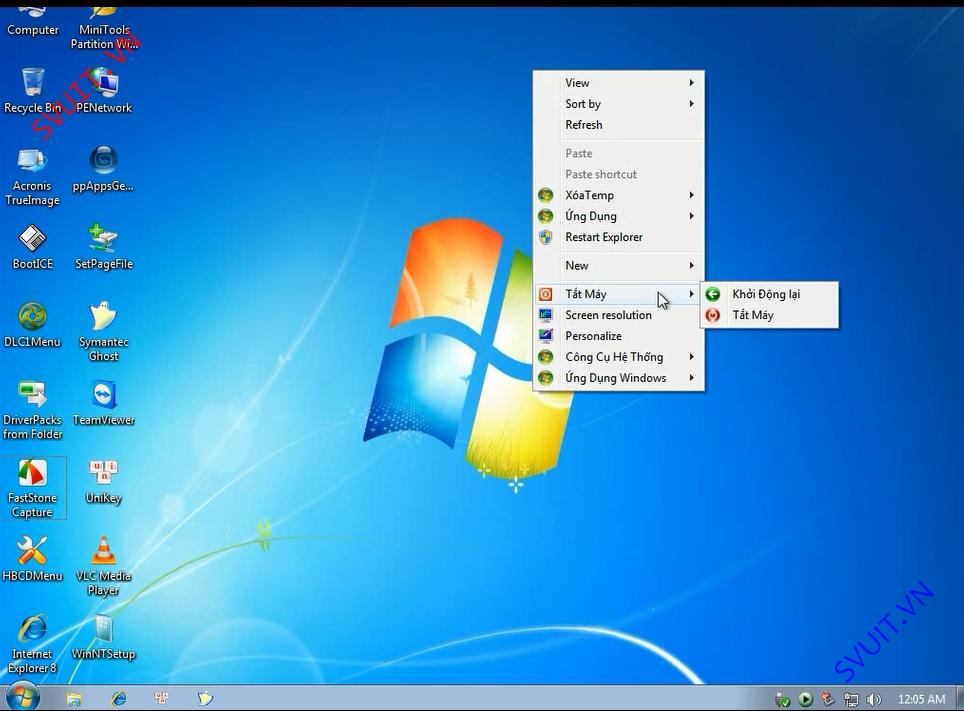
Task: Select the TeamViewer desktop icon
Action: point(103,403)
